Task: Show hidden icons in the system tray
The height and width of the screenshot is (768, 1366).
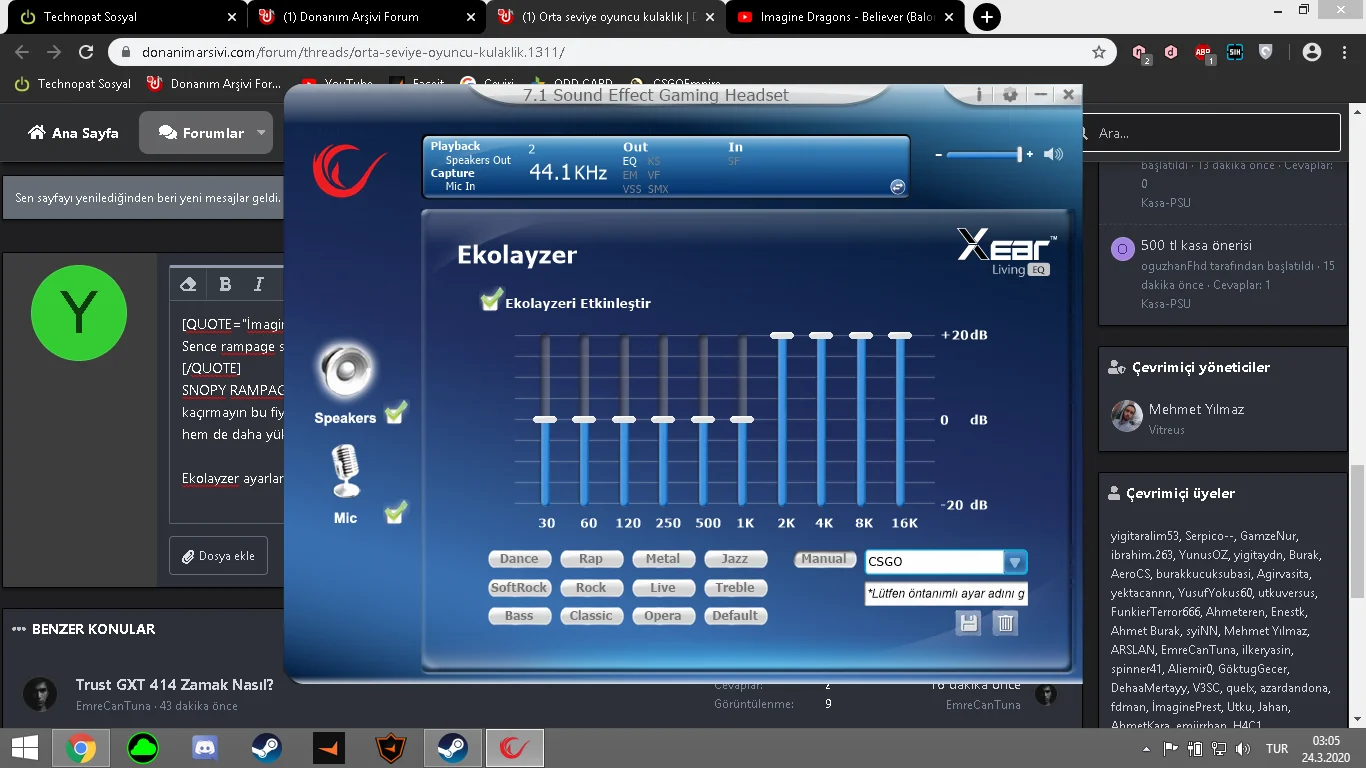Action: [1145, 747]
